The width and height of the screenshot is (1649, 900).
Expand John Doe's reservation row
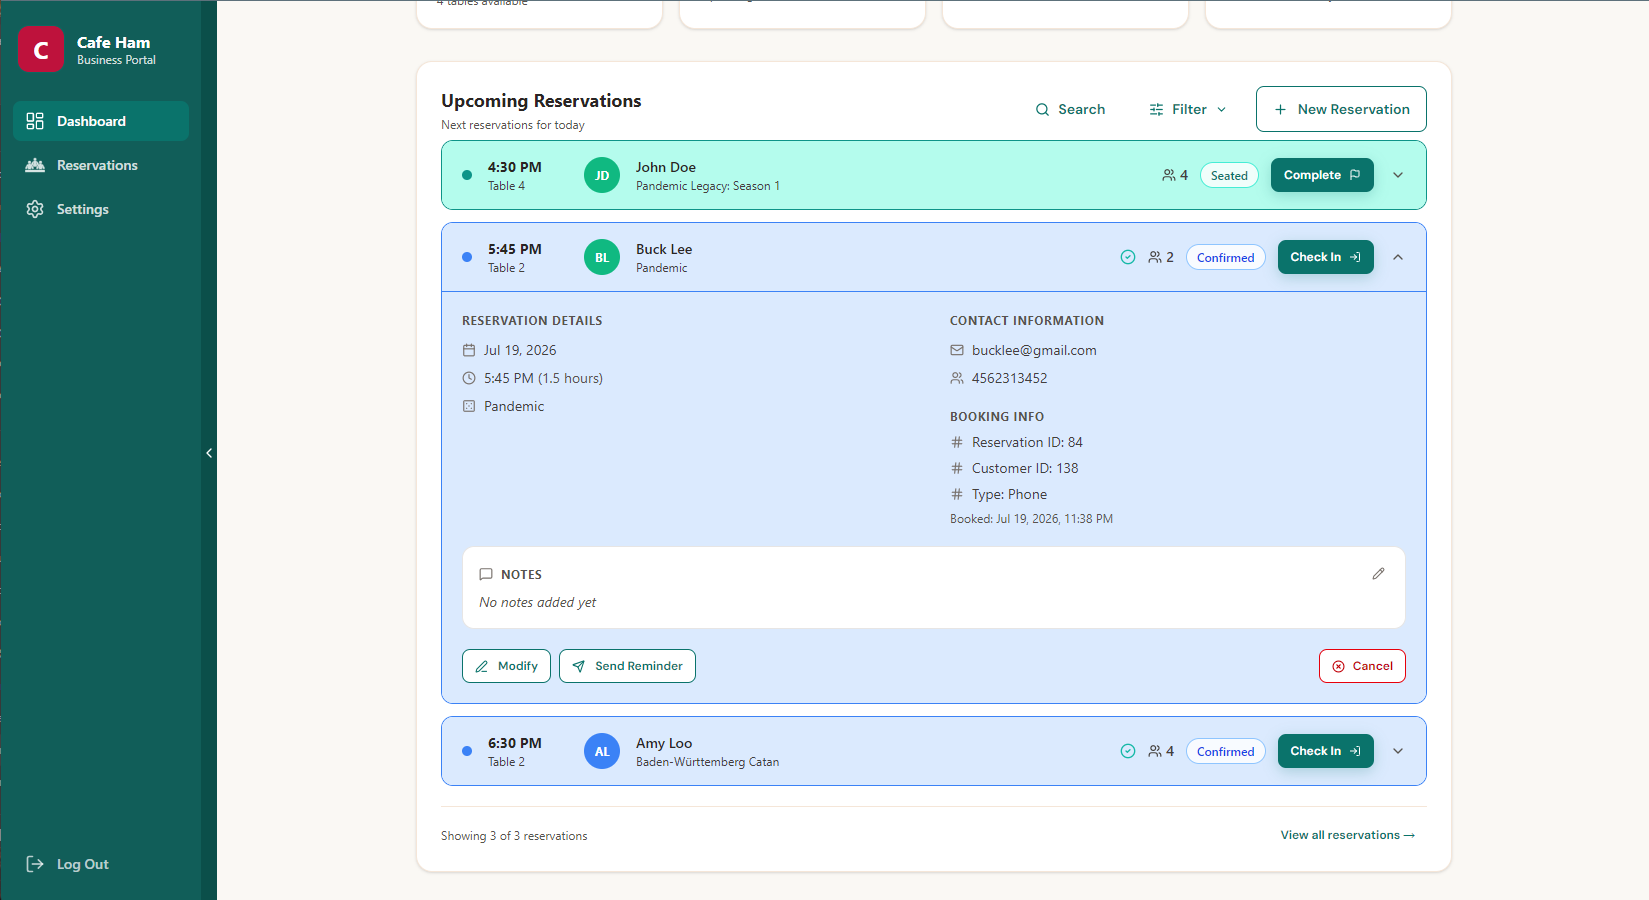pyautogui.click(x=1398, y=175)
